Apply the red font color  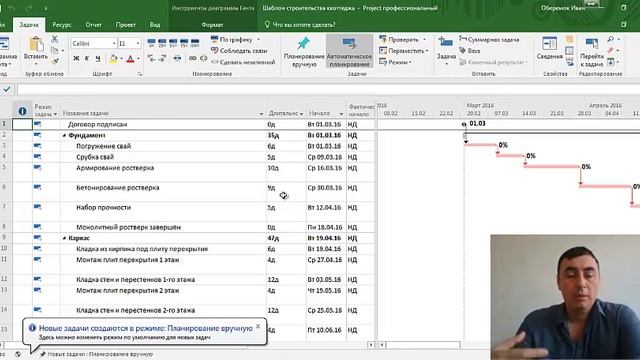coord(130,59)
